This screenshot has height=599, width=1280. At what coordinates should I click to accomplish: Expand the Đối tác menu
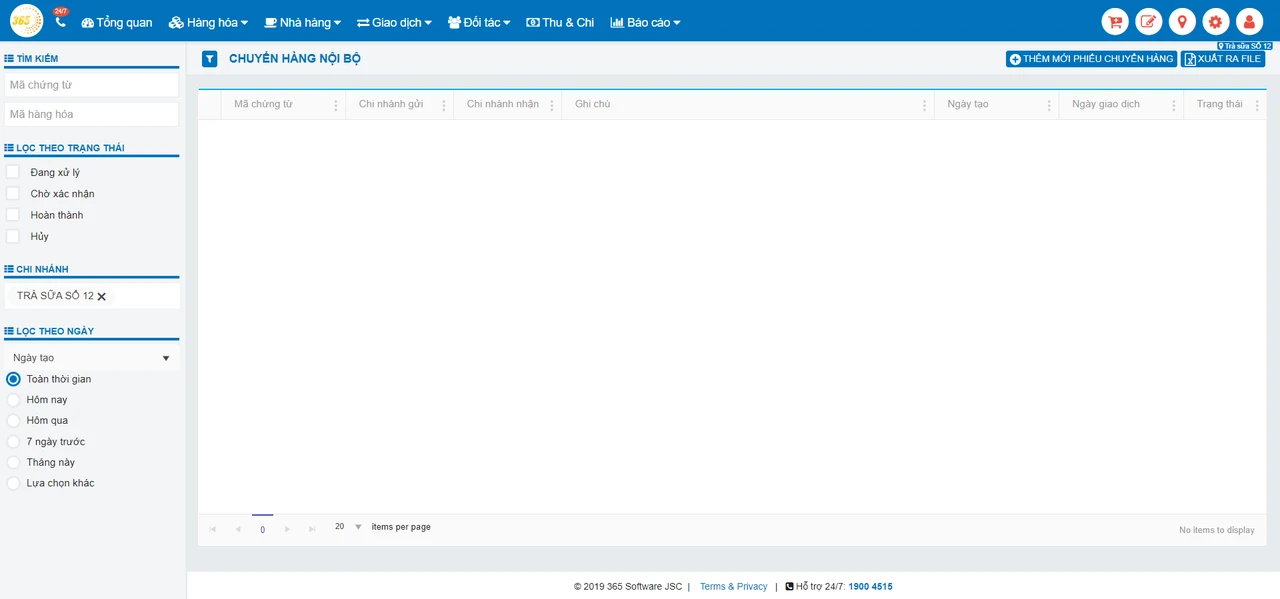pyautogui.click(x=479, y=22)
